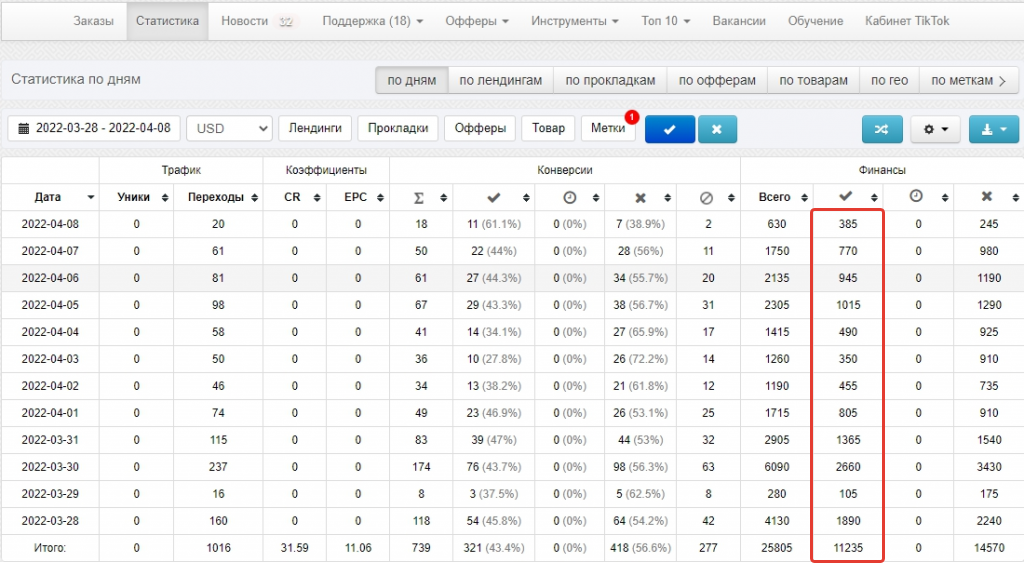Screen dimensions: 1024x563
Task: Open the USD currency dropdown
Action: tap(229, 128)
